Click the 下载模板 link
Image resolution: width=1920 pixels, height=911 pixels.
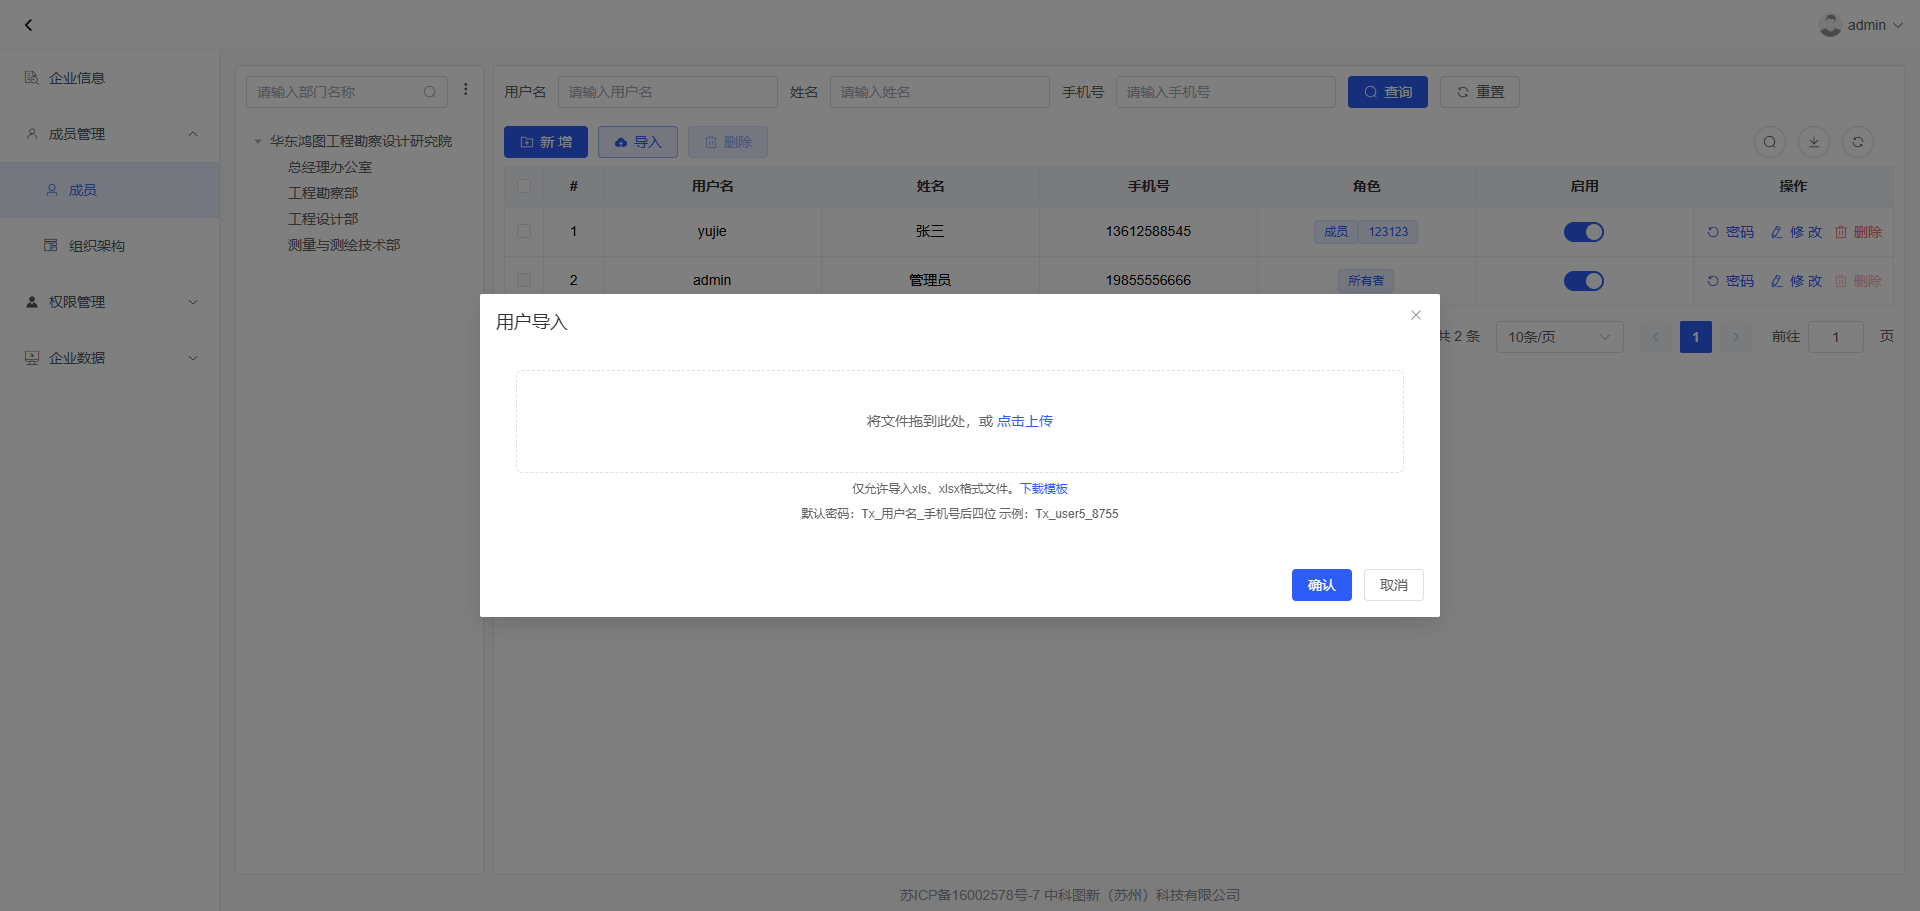(1044, 489)
